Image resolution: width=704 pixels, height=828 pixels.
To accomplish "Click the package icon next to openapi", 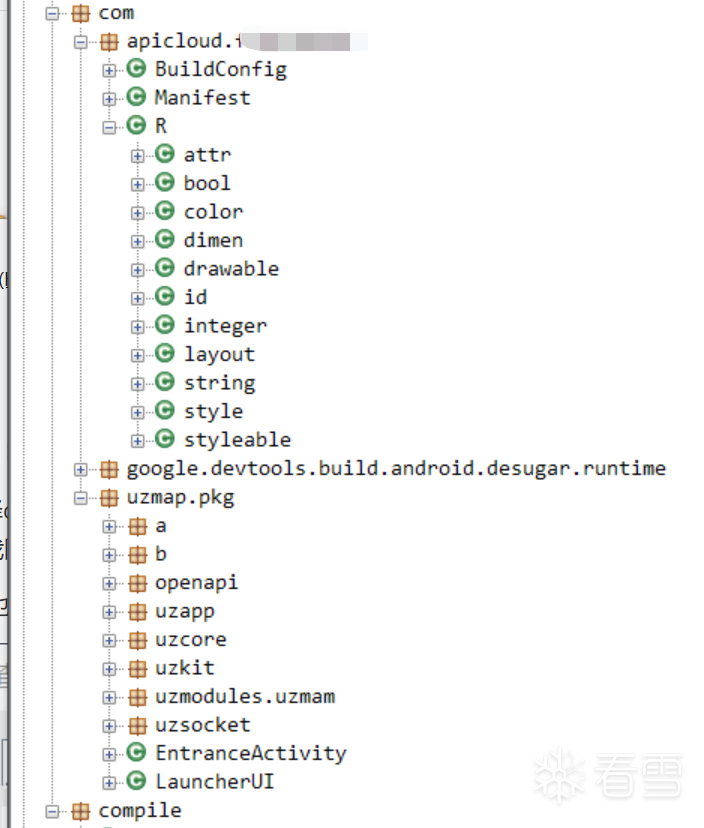I will click(137, 583).
